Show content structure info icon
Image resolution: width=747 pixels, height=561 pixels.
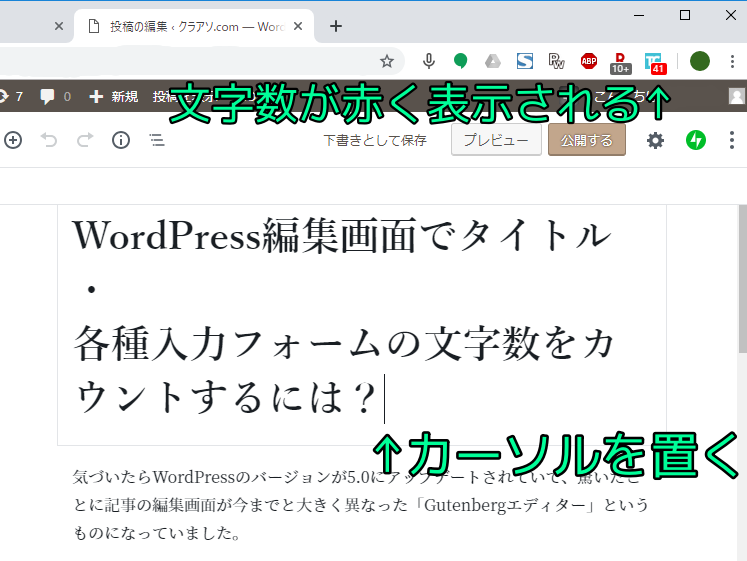coord(121,140)
